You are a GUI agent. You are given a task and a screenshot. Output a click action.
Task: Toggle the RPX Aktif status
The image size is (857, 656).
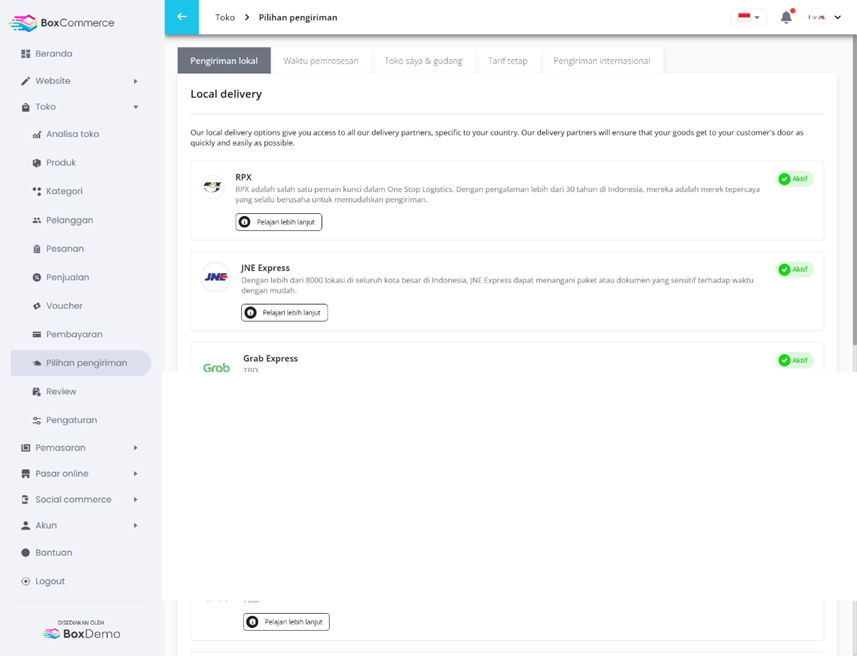794,179
